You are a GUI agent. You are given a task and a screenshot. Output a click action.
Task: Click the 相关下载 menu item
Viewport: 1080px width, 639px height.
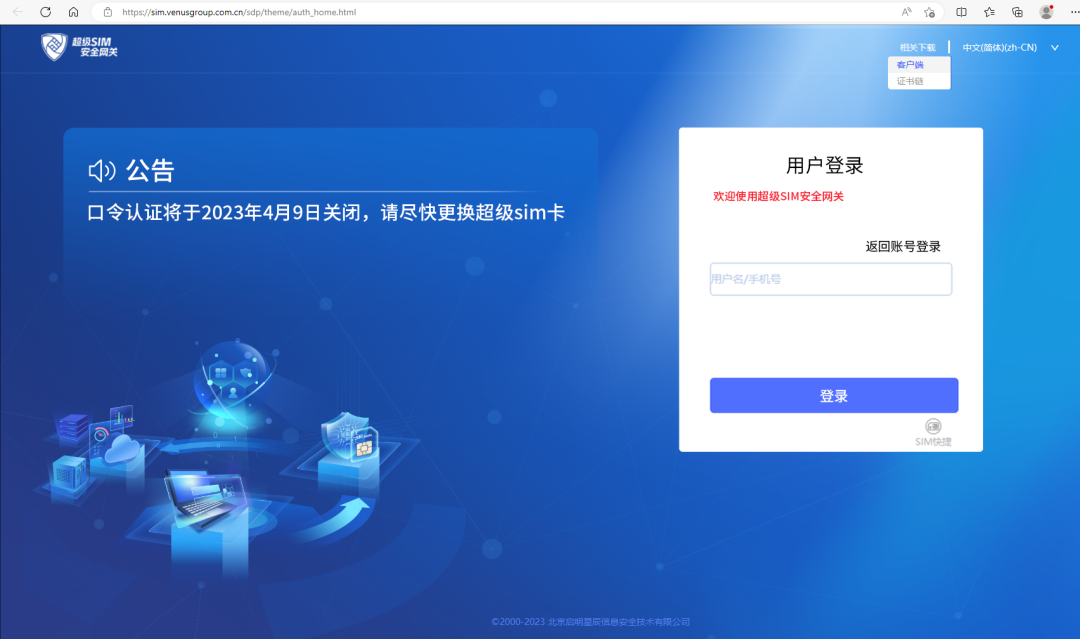pos(917,47)
